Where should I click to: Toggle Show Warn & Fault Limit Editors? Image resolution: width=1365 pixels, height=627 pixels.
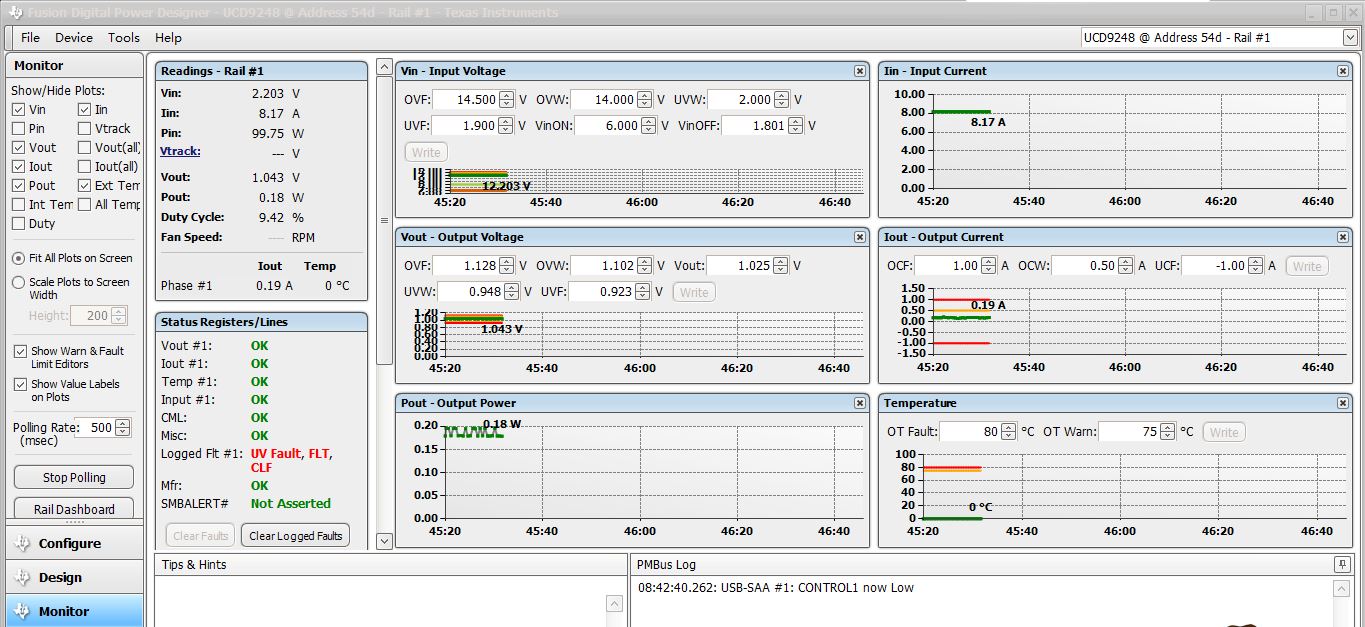coord(20,352)
